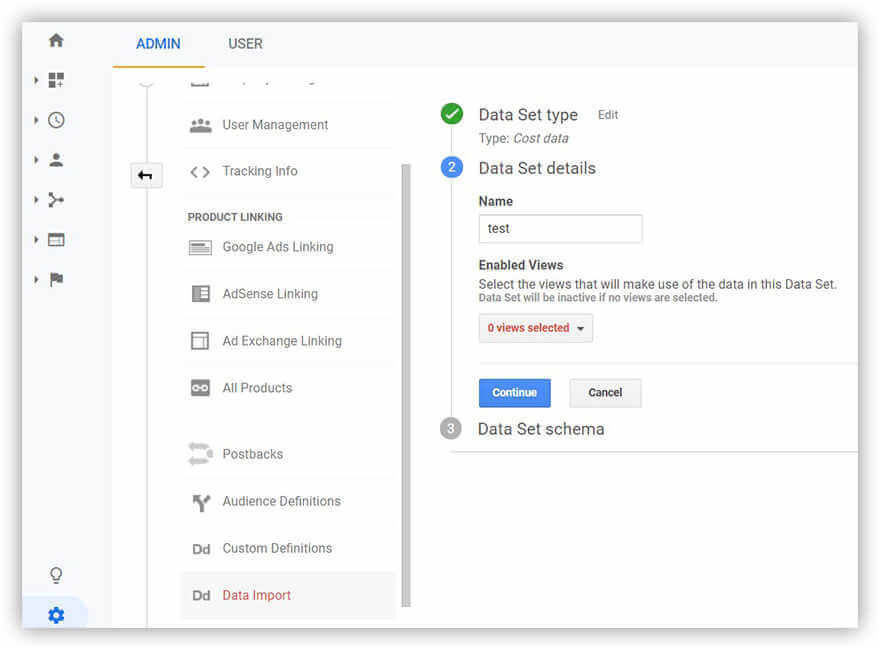This screenshot has width=880, height=650.
Task: Open Google Ads Linking
Action: pos(277,247)
